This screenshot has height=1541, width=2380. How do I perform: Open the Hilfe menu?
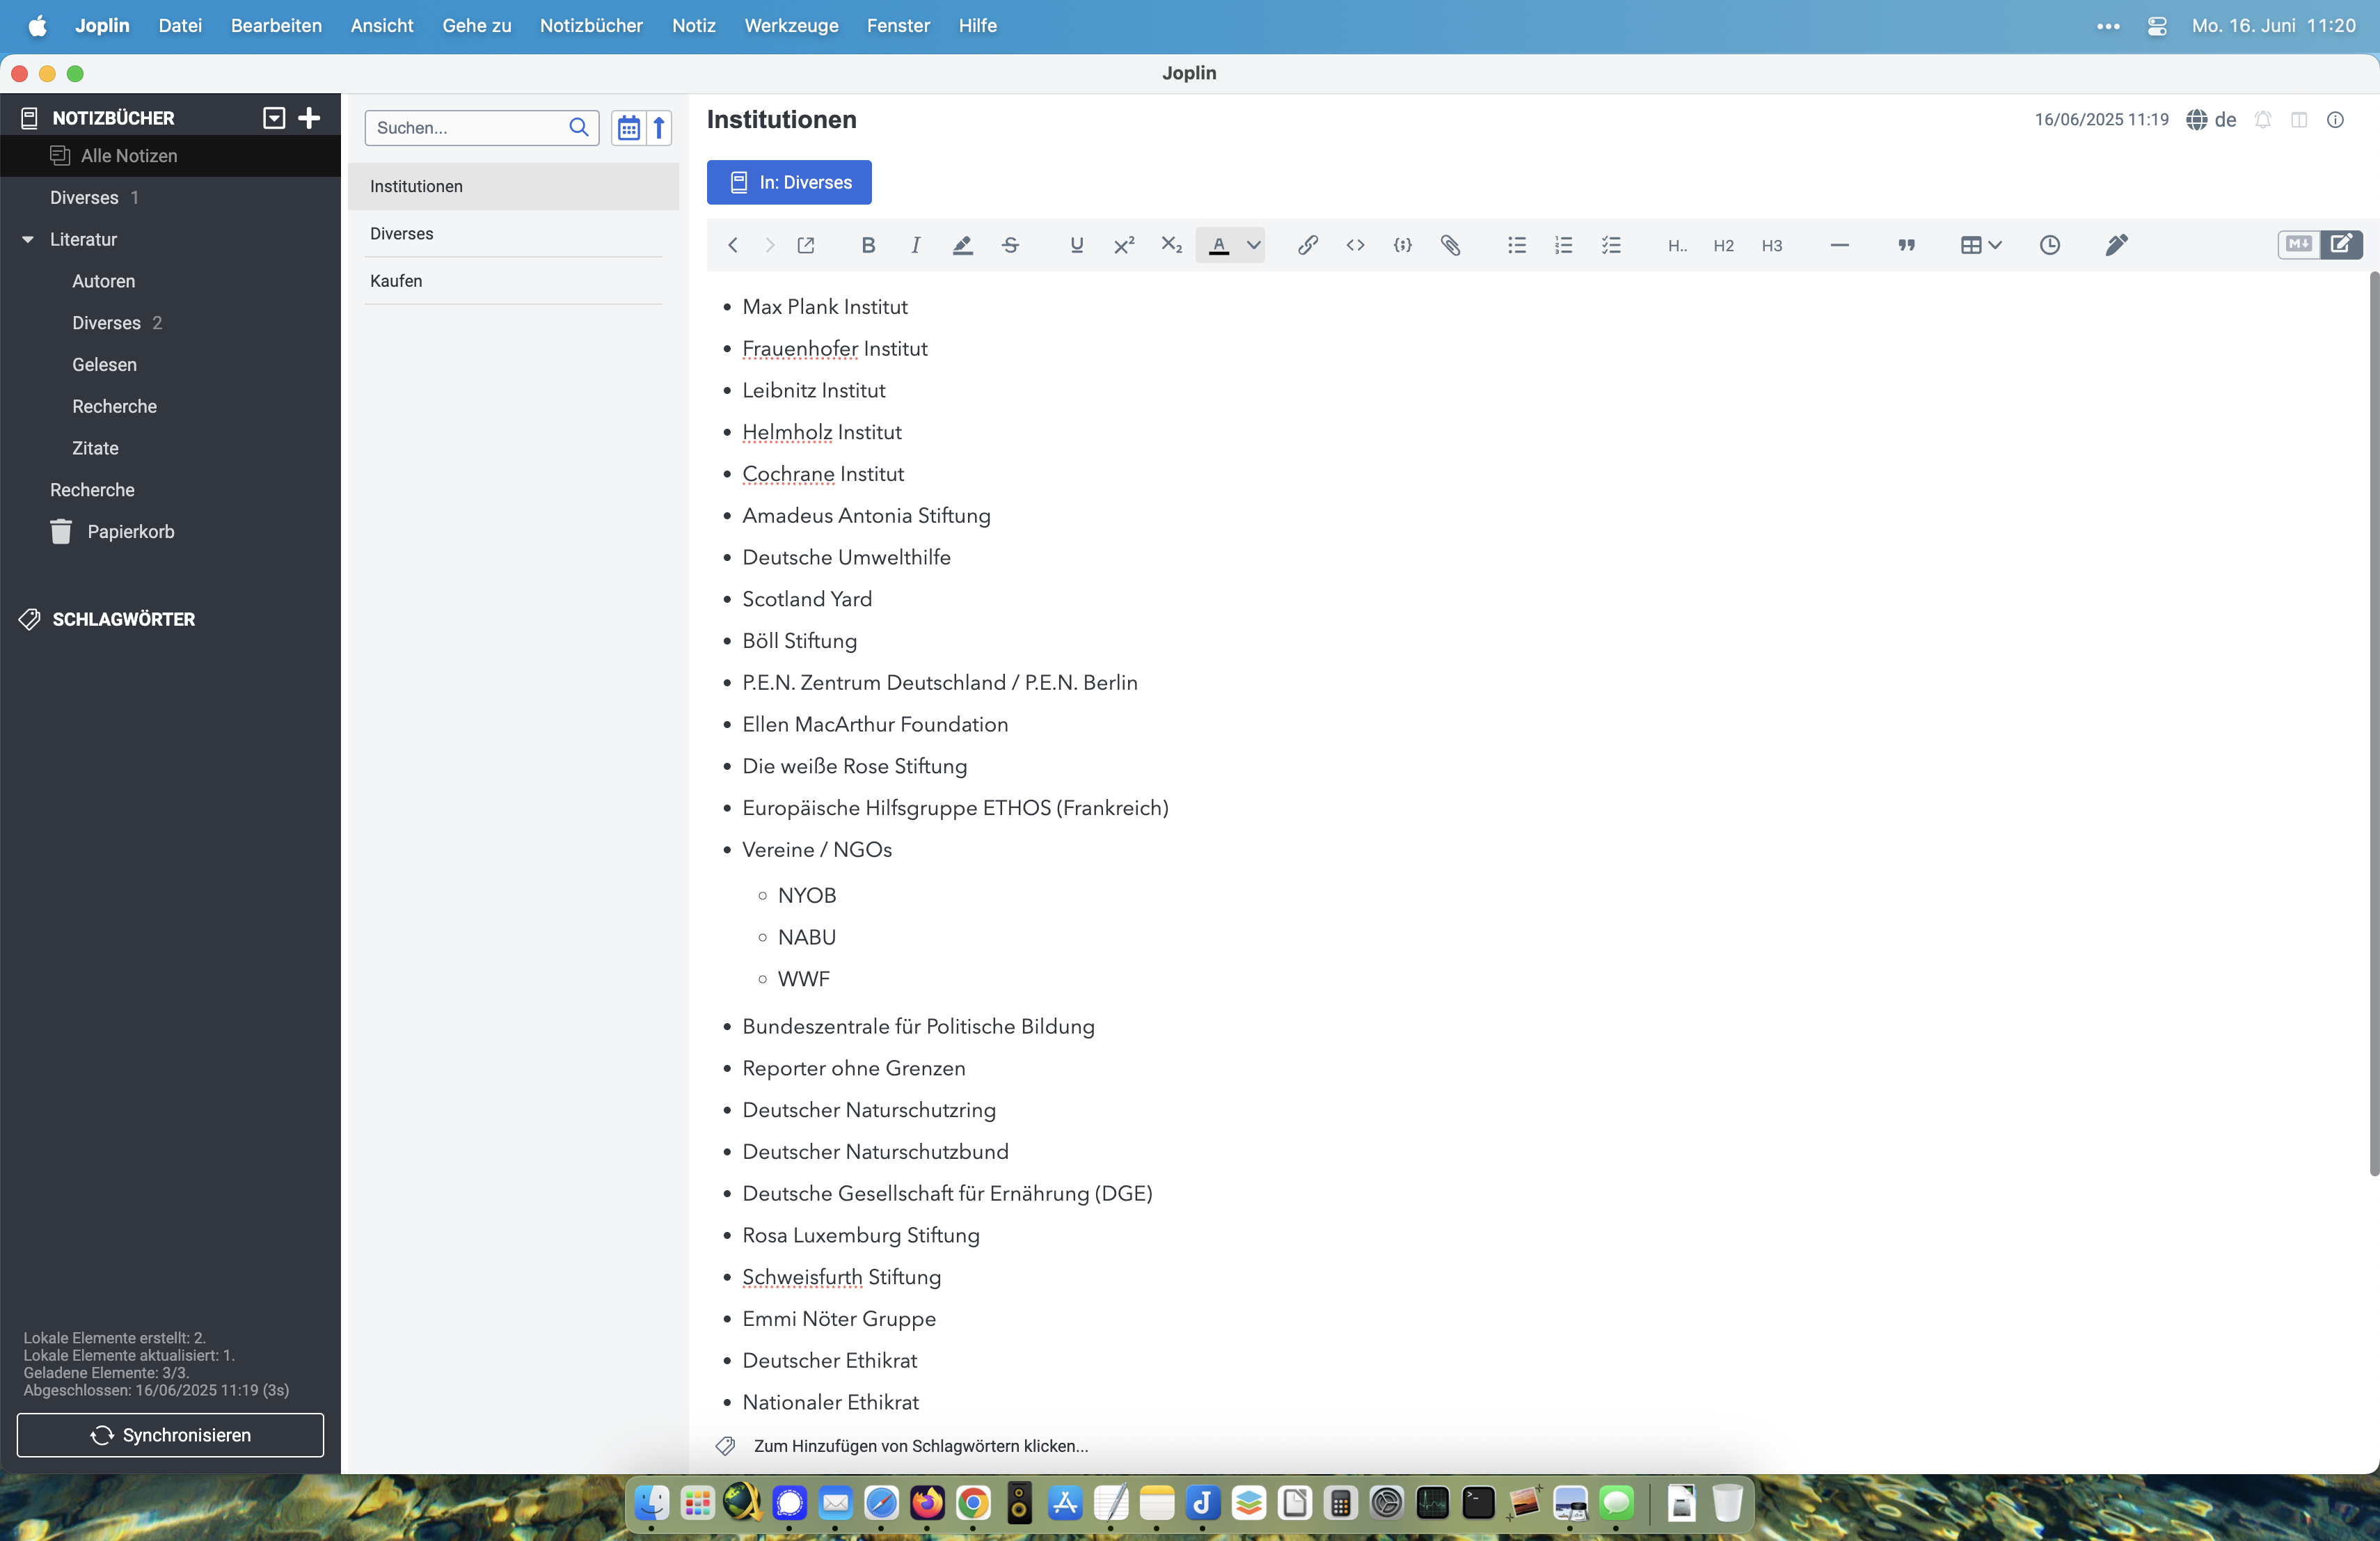click(977, 26)
